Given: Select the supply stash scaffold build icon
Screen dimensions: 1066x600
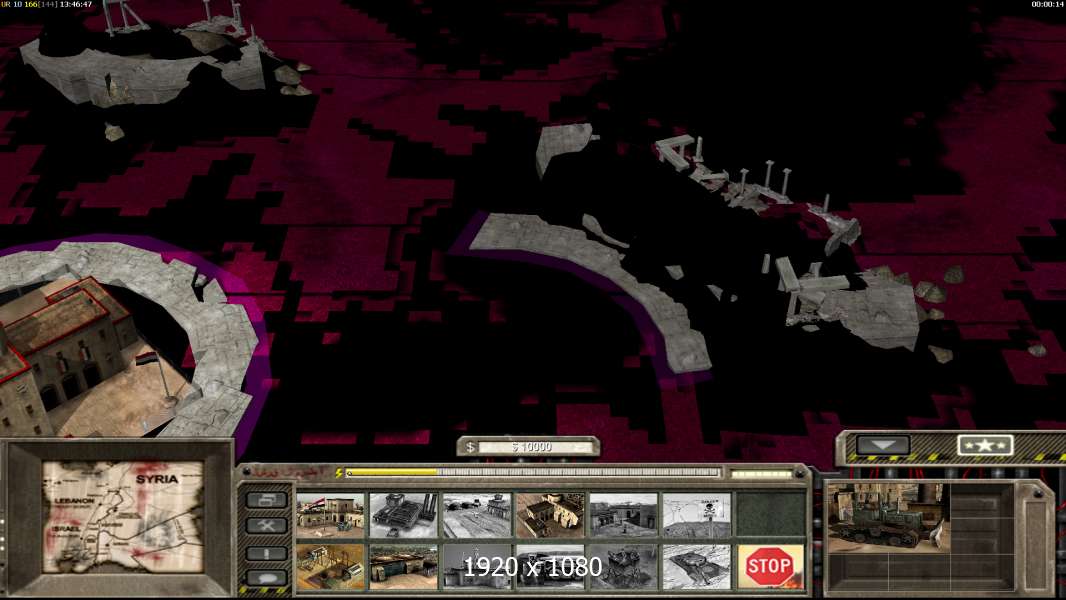Looking at the screenshot, I should tap(330, 566).
